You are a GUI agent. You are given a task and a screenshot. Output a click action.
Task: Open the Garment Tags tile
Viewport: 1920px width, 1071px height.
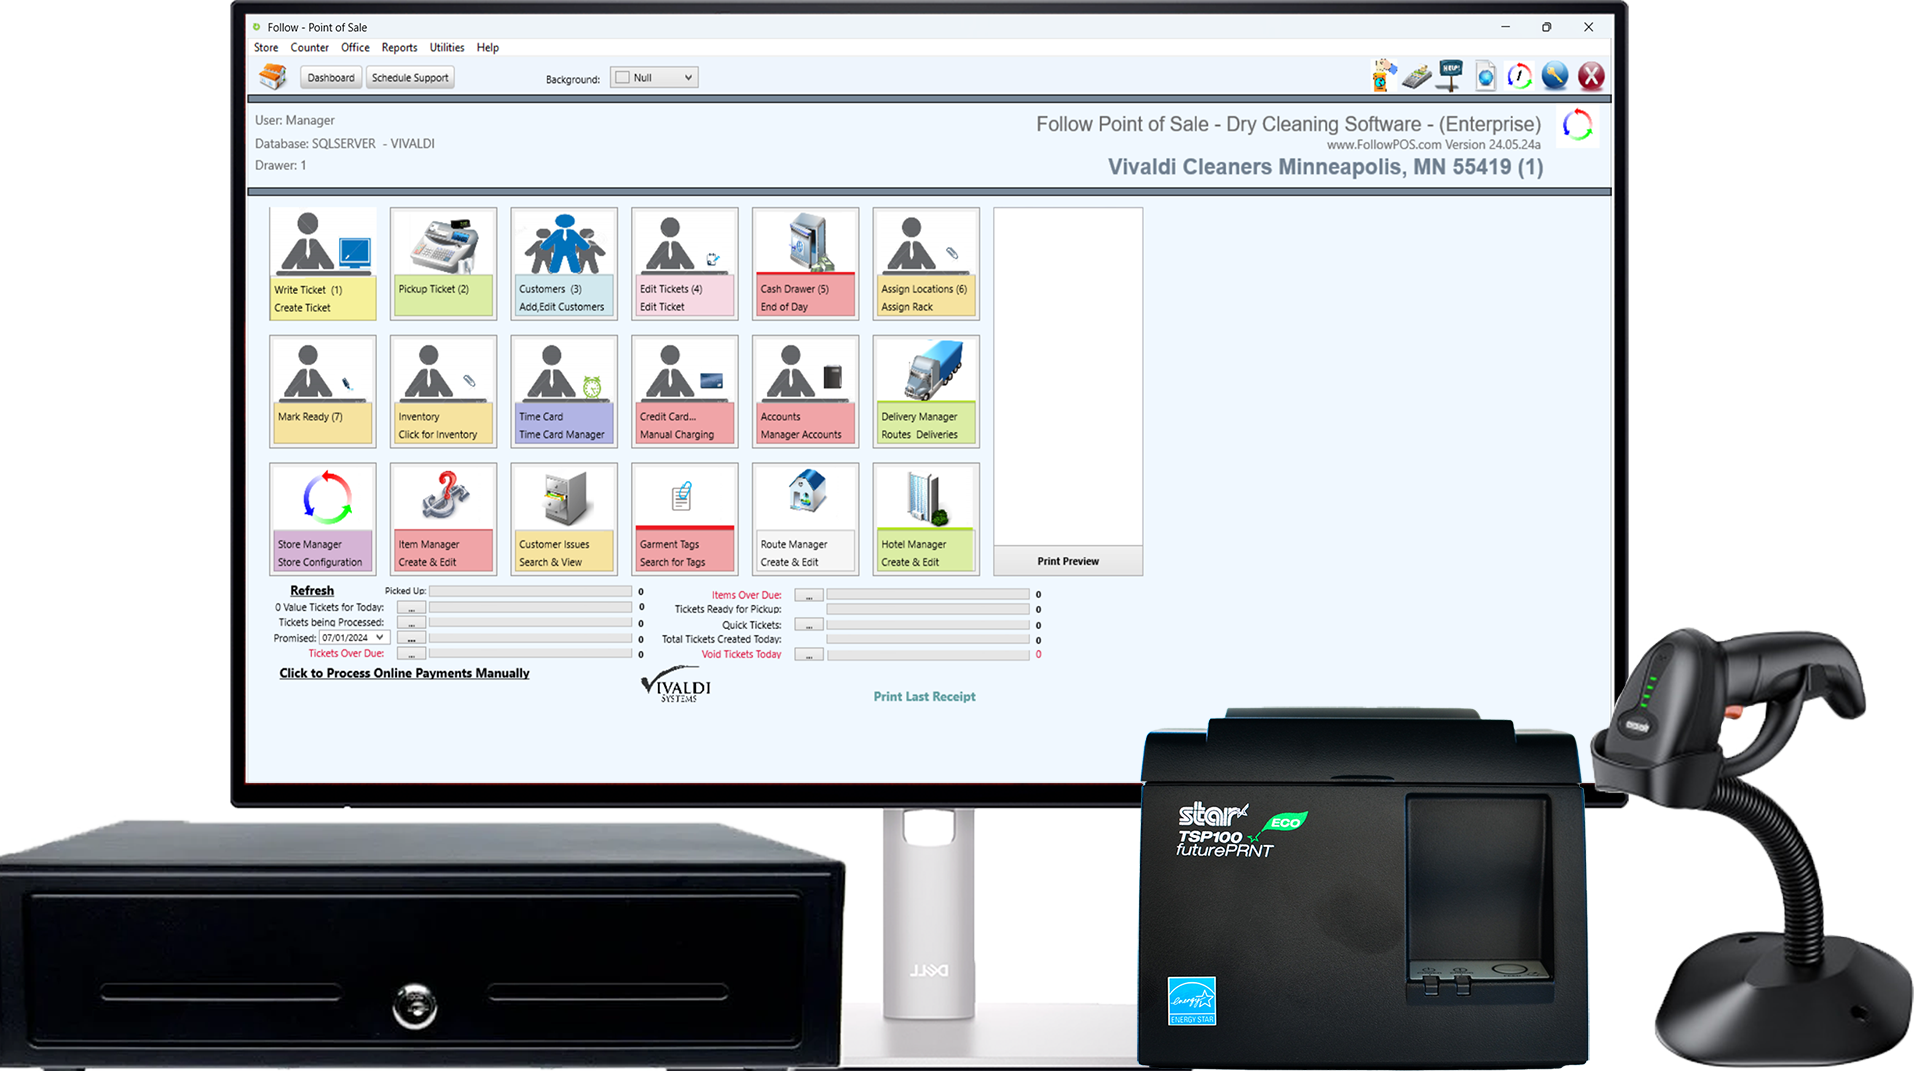point(685,519)
